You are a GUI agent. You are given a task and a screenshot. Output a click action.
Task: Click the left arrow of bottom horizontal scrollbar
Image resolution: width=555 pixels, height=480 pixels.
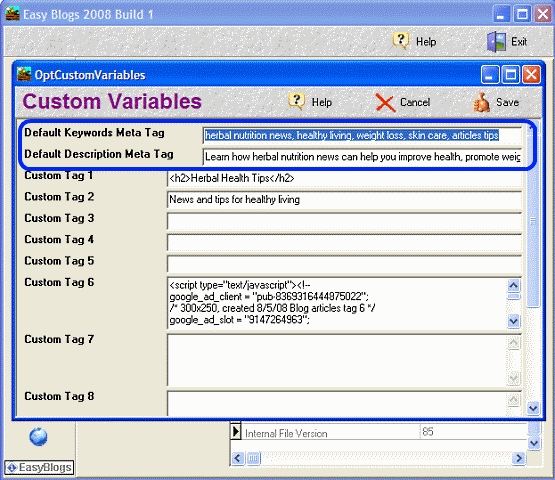coord(238,458)
